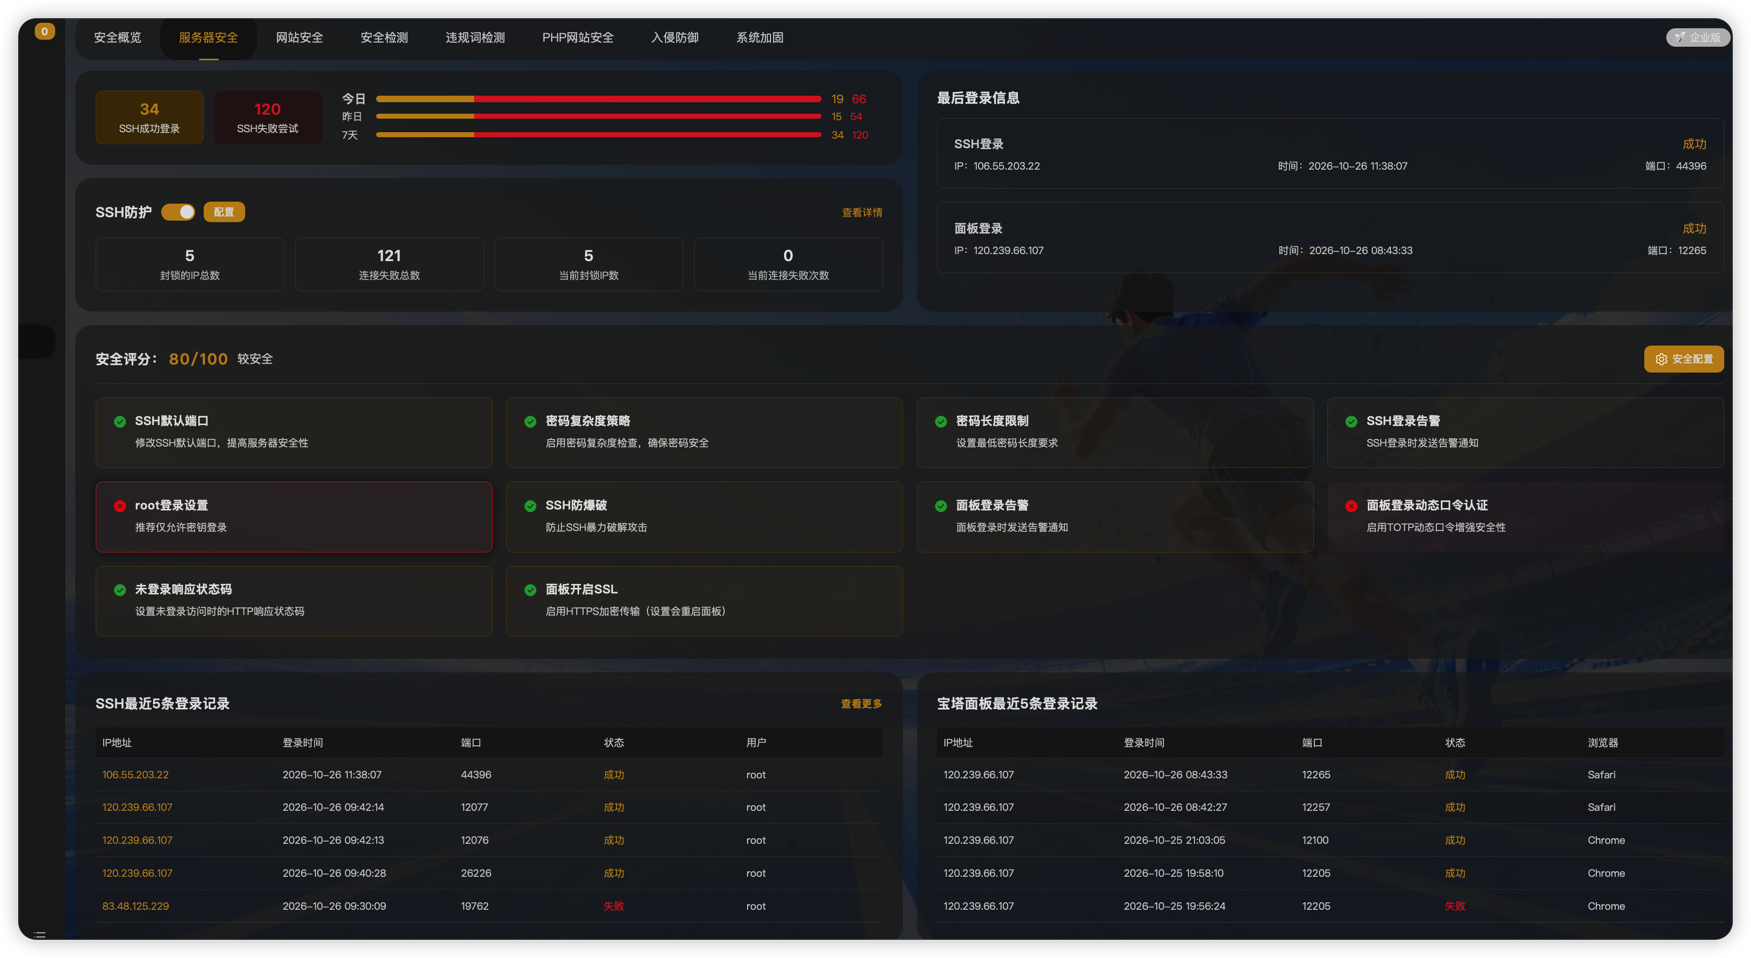Click the 今日 login progress bar
Image resolution: width=1751 pixels, height=958 pixels.
coord(598,99)
